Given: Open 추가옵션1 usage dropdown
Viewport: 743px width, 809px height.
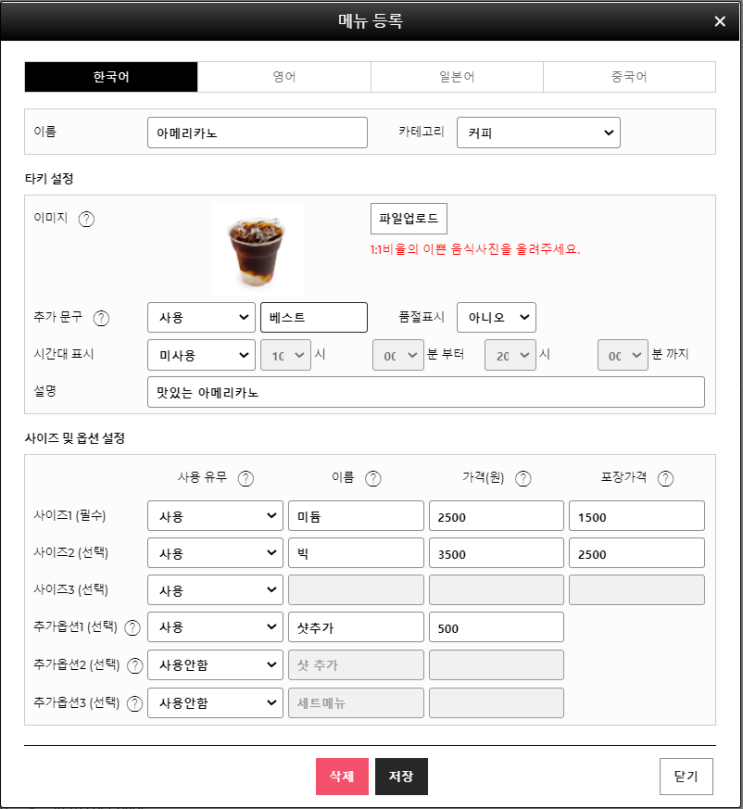Looking at the screenshot, I should (215, 627).
